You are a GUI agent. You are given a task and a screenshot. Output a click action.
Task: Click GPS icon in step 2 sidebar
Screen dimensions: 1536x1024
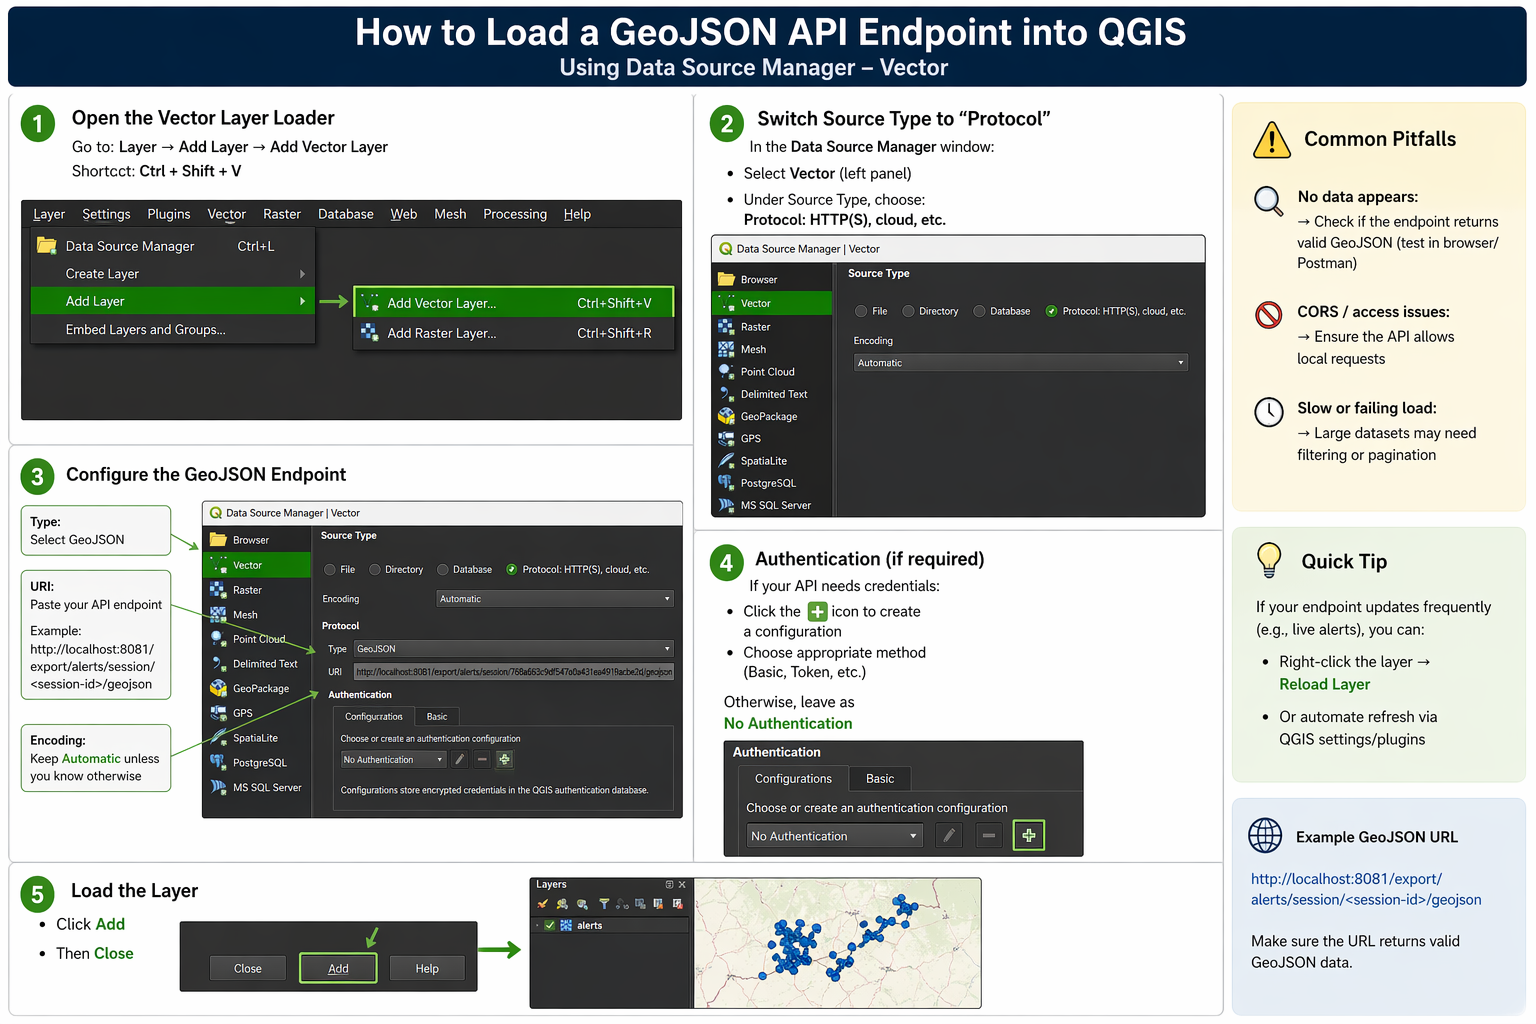point(726,438)
